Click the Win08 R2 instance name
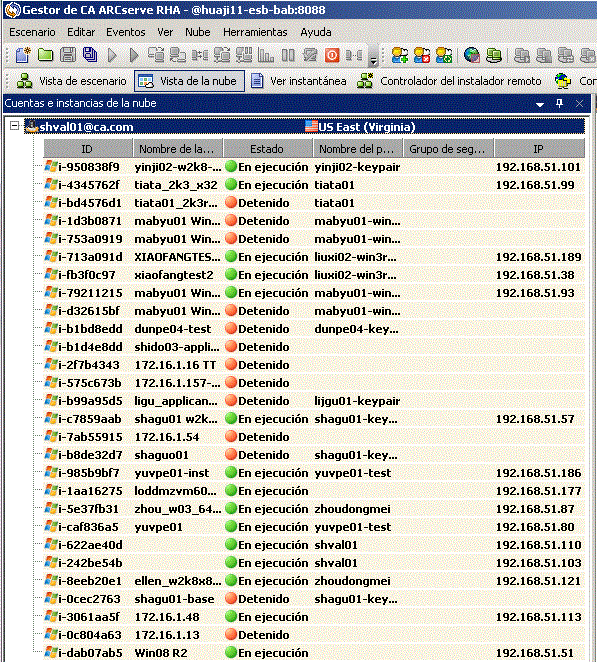This screenshot has height=662, width=597. [161, 653]
